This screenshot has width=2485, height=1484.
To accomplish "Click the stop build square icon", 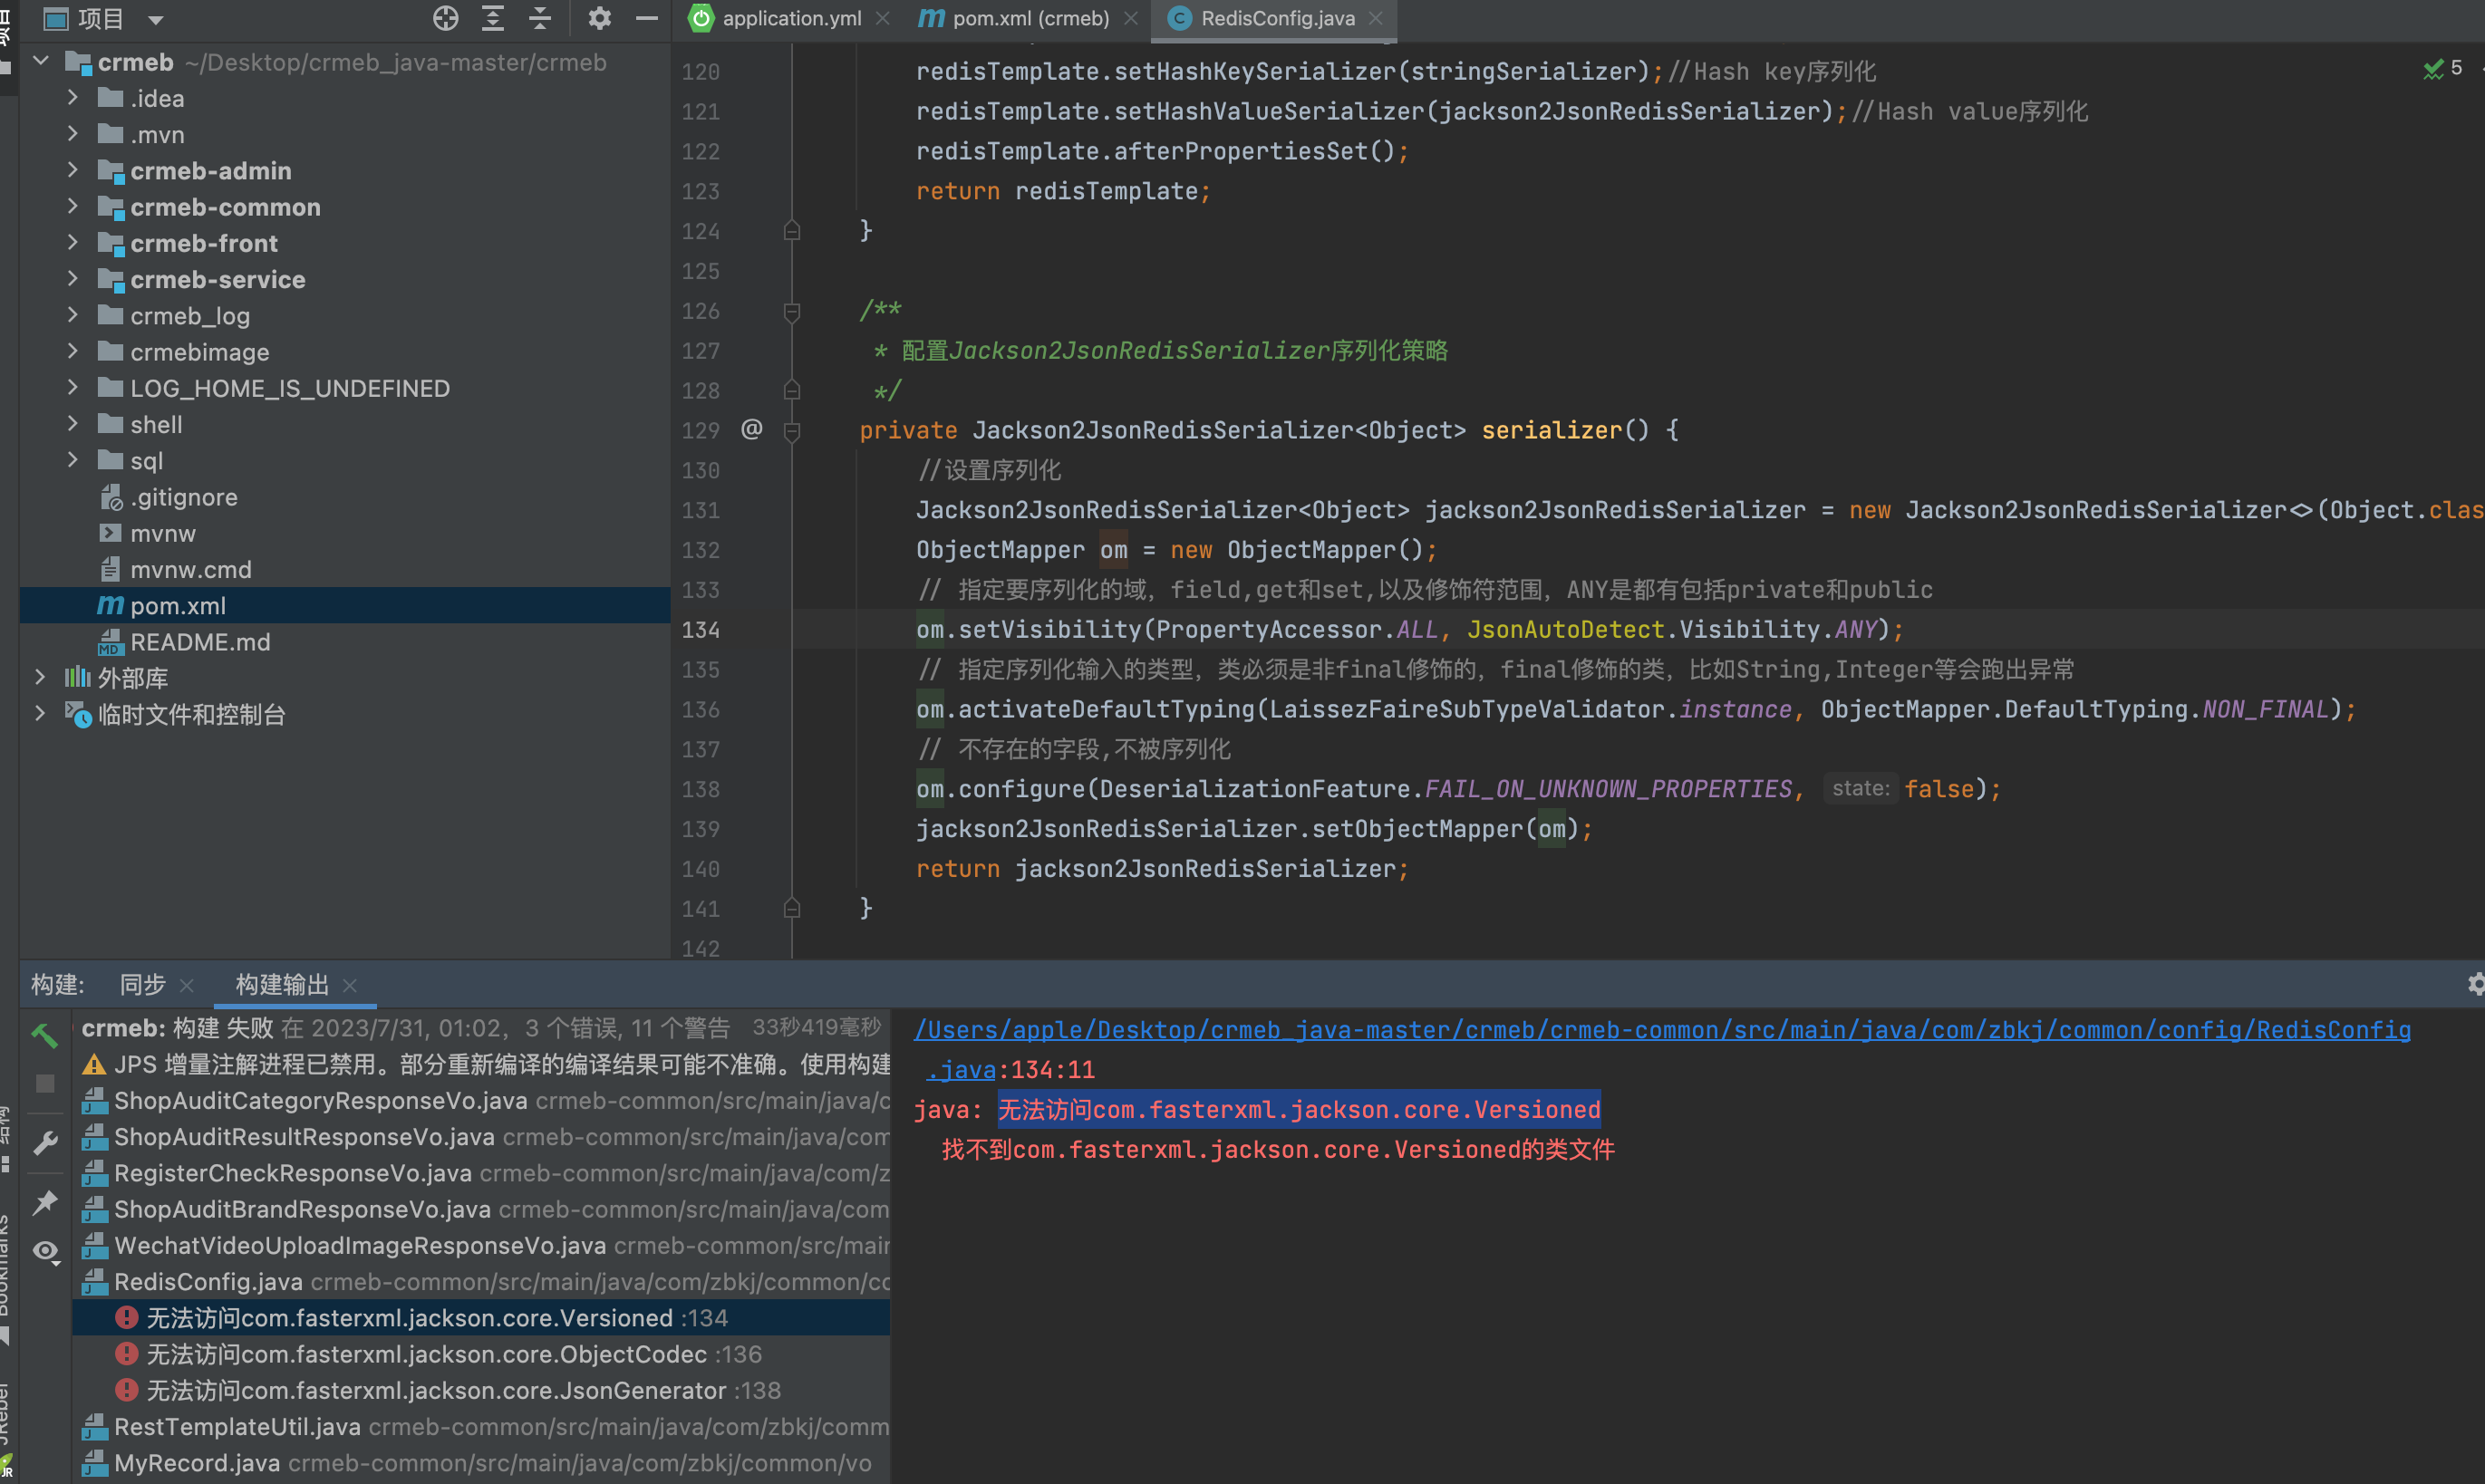I will [45, 1084].
